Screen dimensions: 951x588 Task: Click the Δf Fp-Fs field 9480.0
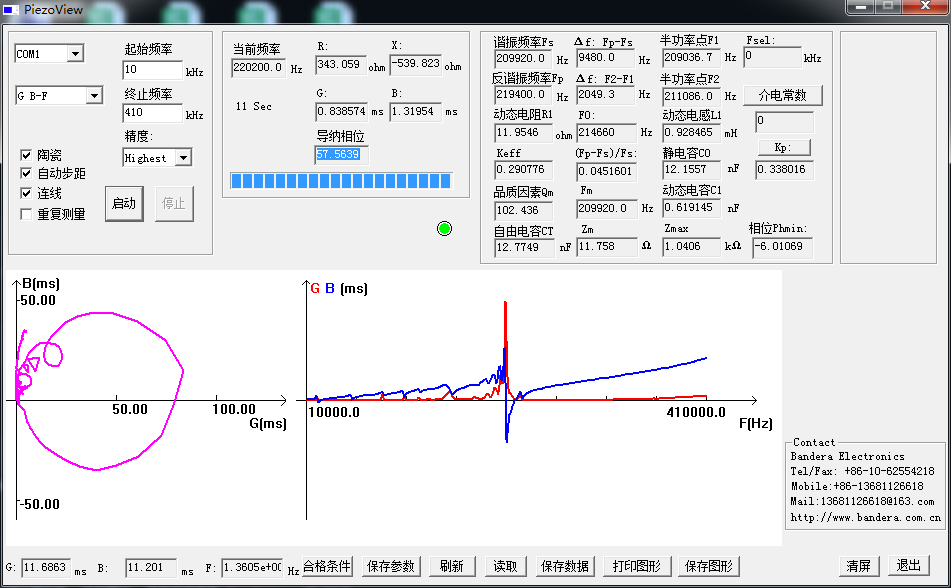point(607,58)
